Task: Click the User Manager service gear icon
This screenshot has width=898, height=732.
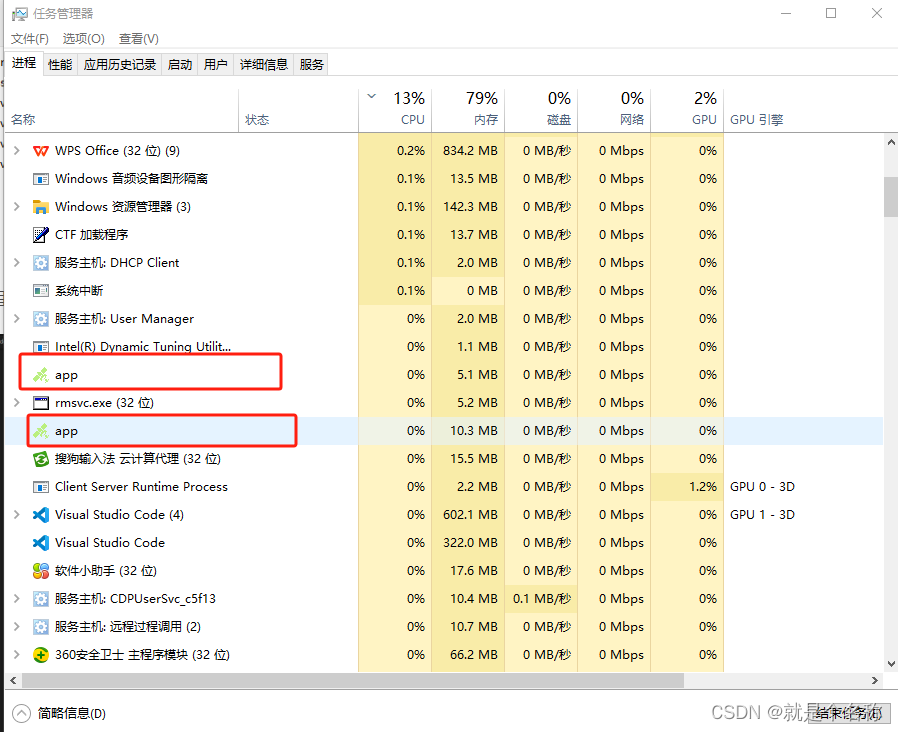Action: 41,319
